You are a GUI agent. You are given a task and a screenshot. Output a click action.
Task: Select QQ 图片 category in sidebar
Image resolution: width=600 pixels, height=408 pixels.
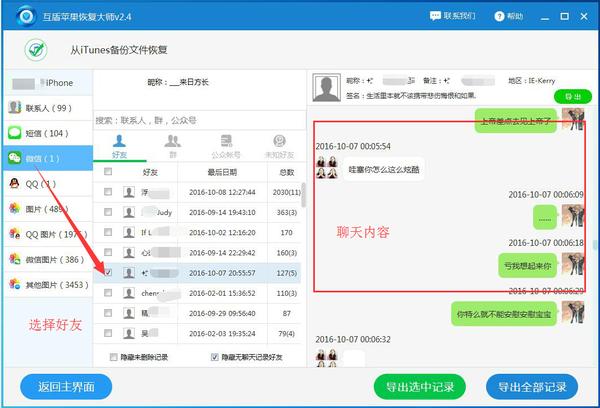click(48, 234)
